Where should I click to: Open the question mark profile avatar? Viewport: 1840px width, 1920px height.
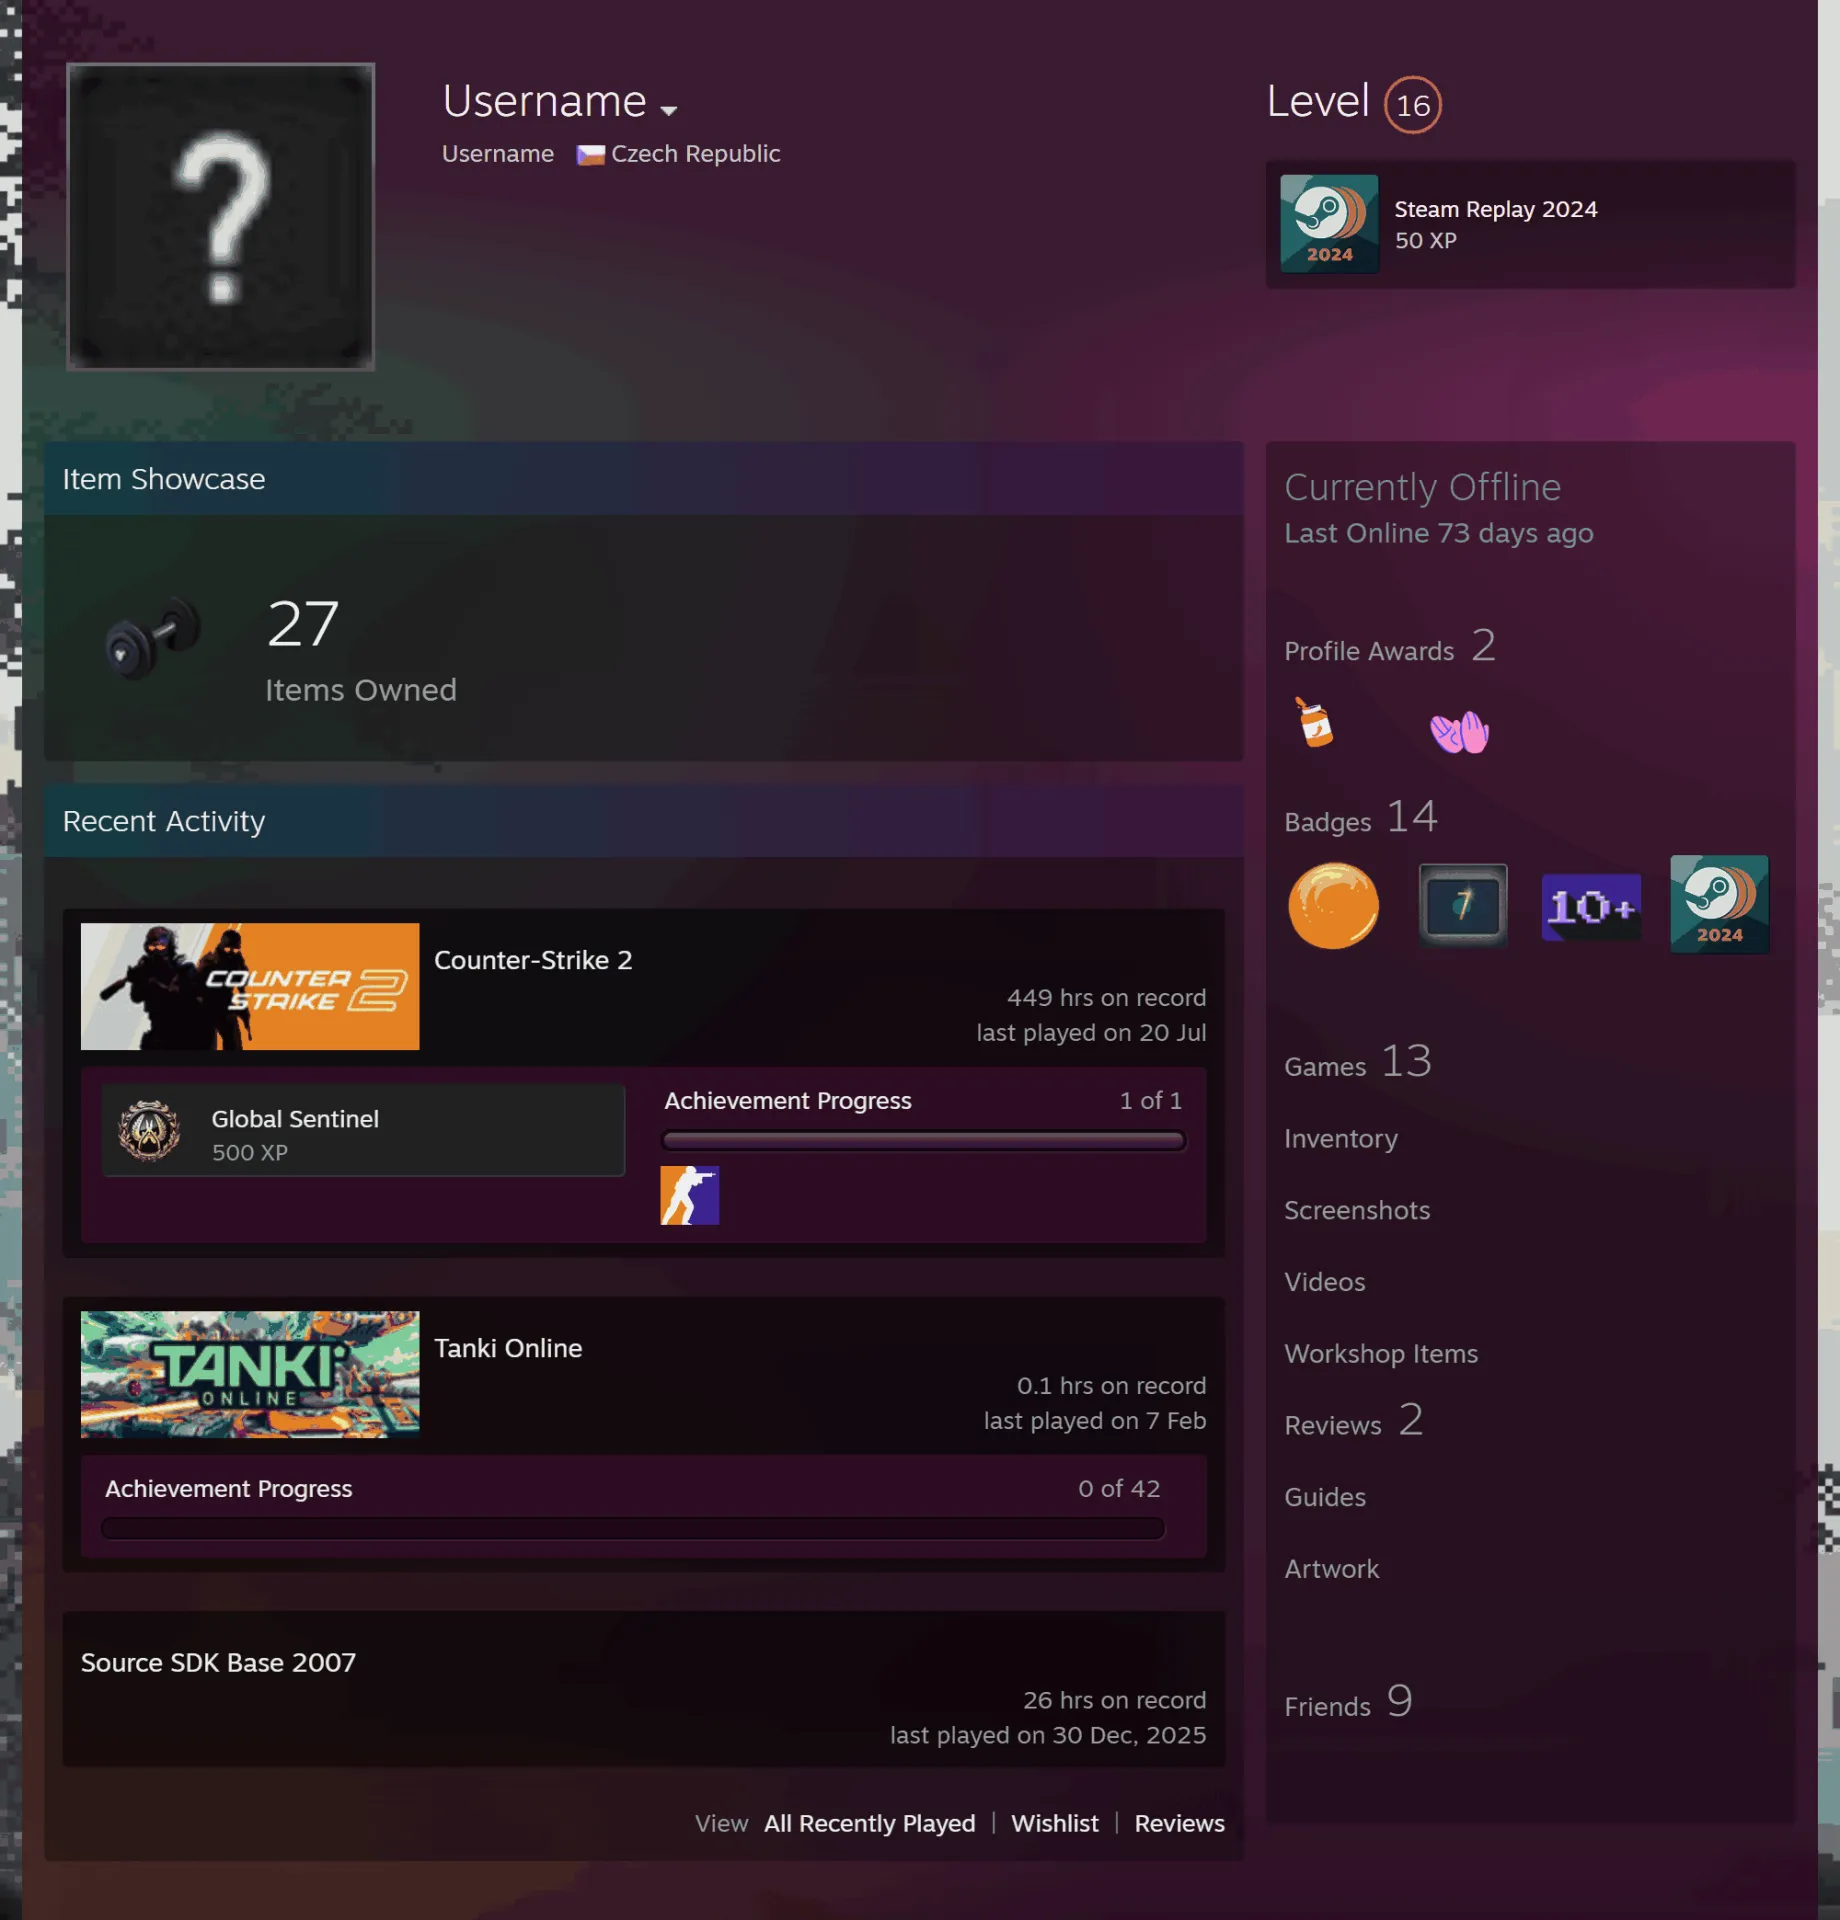[x=220, y=217]
